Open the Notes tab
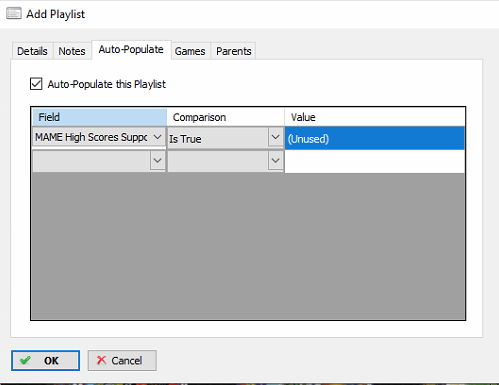Screen dimensions: 499x385 72,51
